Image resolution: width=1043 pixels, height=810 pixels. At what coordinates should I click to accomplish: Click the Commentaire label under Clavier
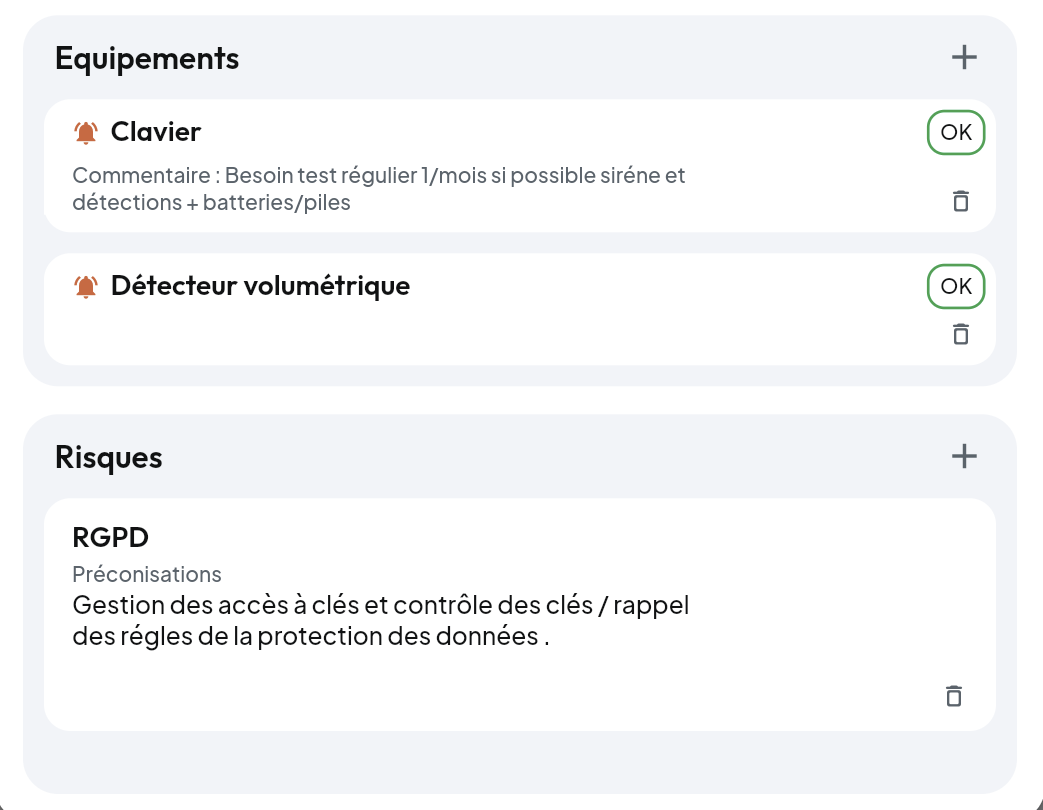coord(142,176)
